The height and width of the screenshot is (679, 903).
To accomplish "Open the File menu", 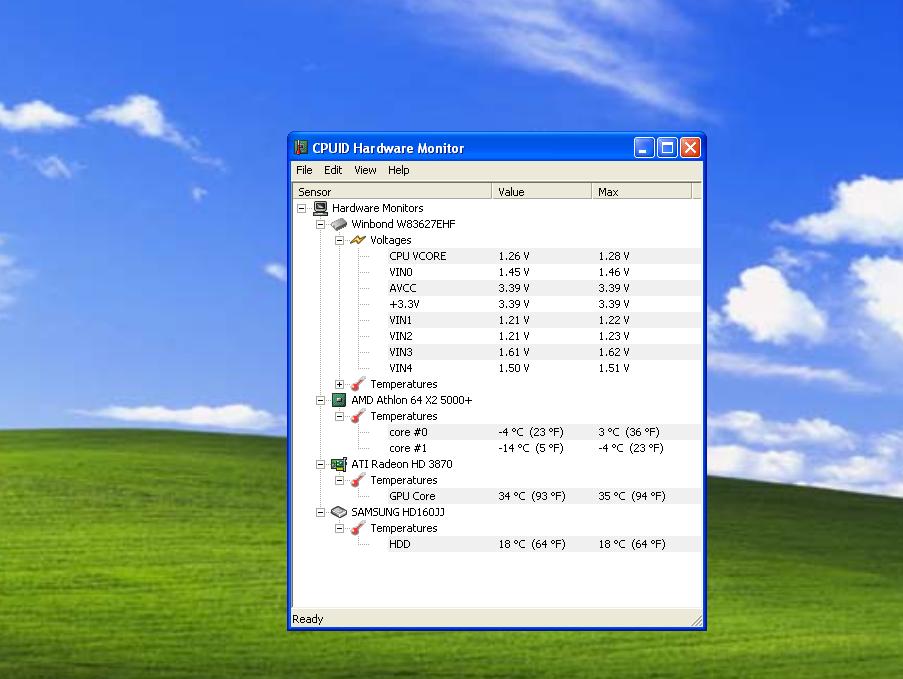I will click(304, 170).
